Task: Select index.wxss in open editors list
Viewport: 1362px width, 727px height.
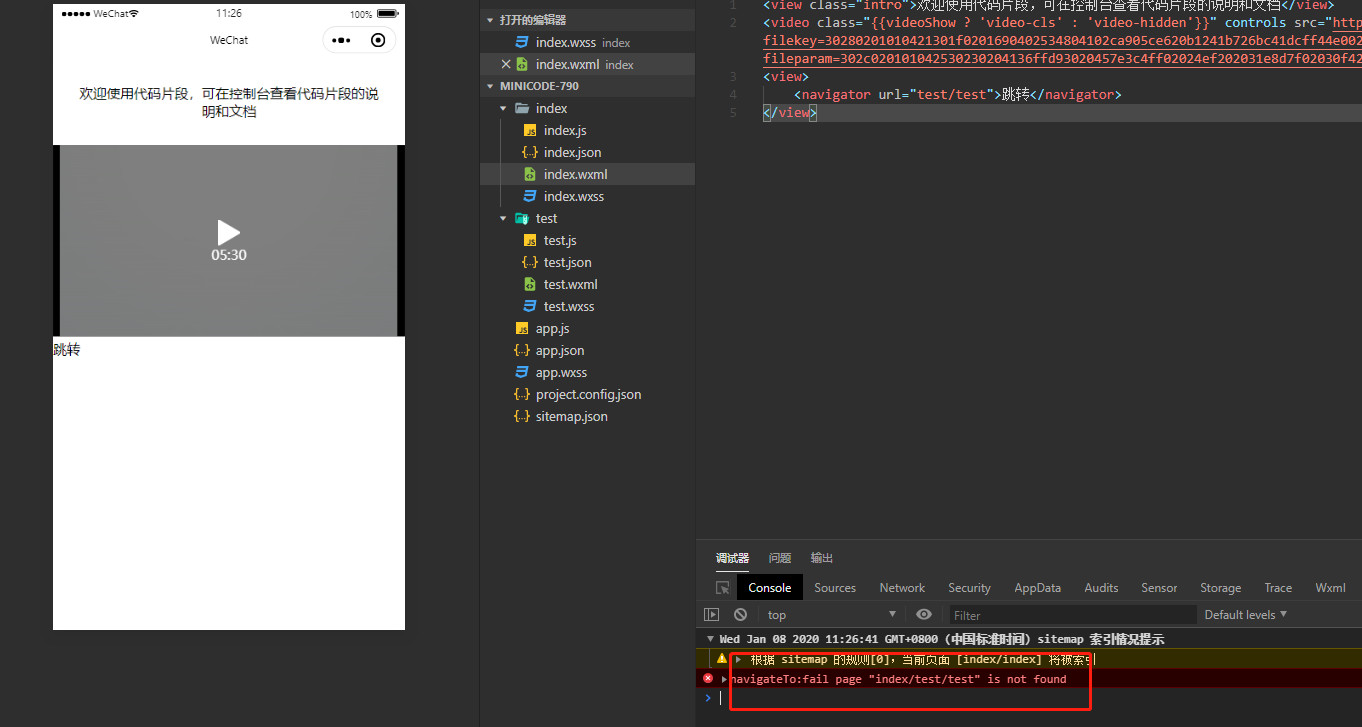Action: [587, 42]
